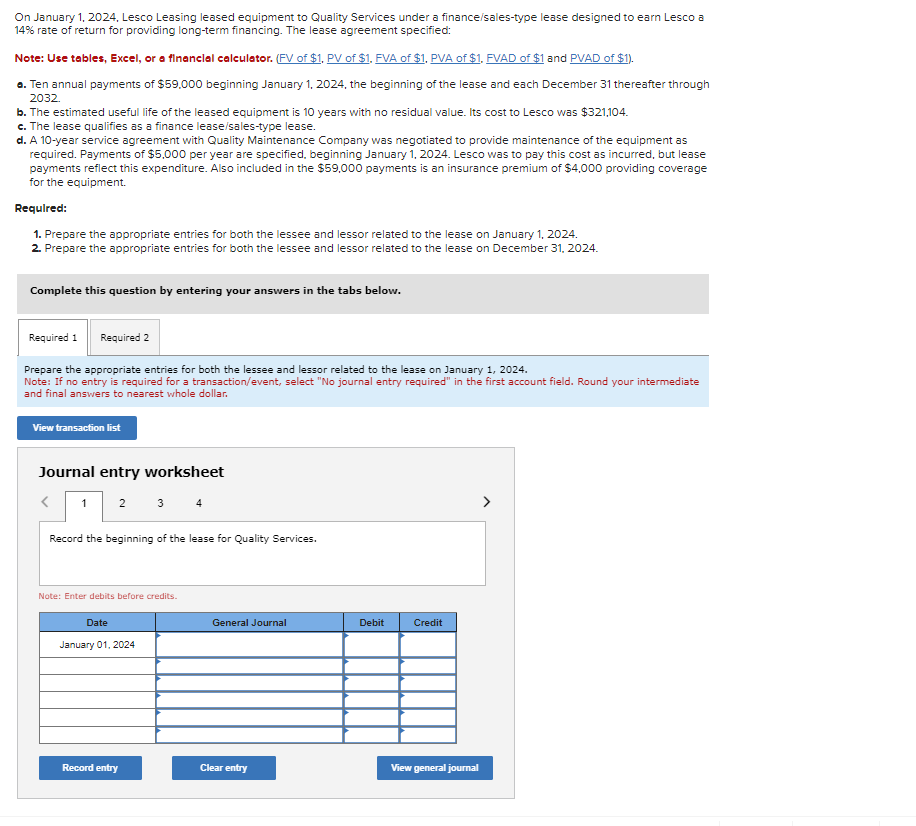Viewport: 916px width, 826px height.
Task: Click the Debit cell in third row
Action: 372,683
